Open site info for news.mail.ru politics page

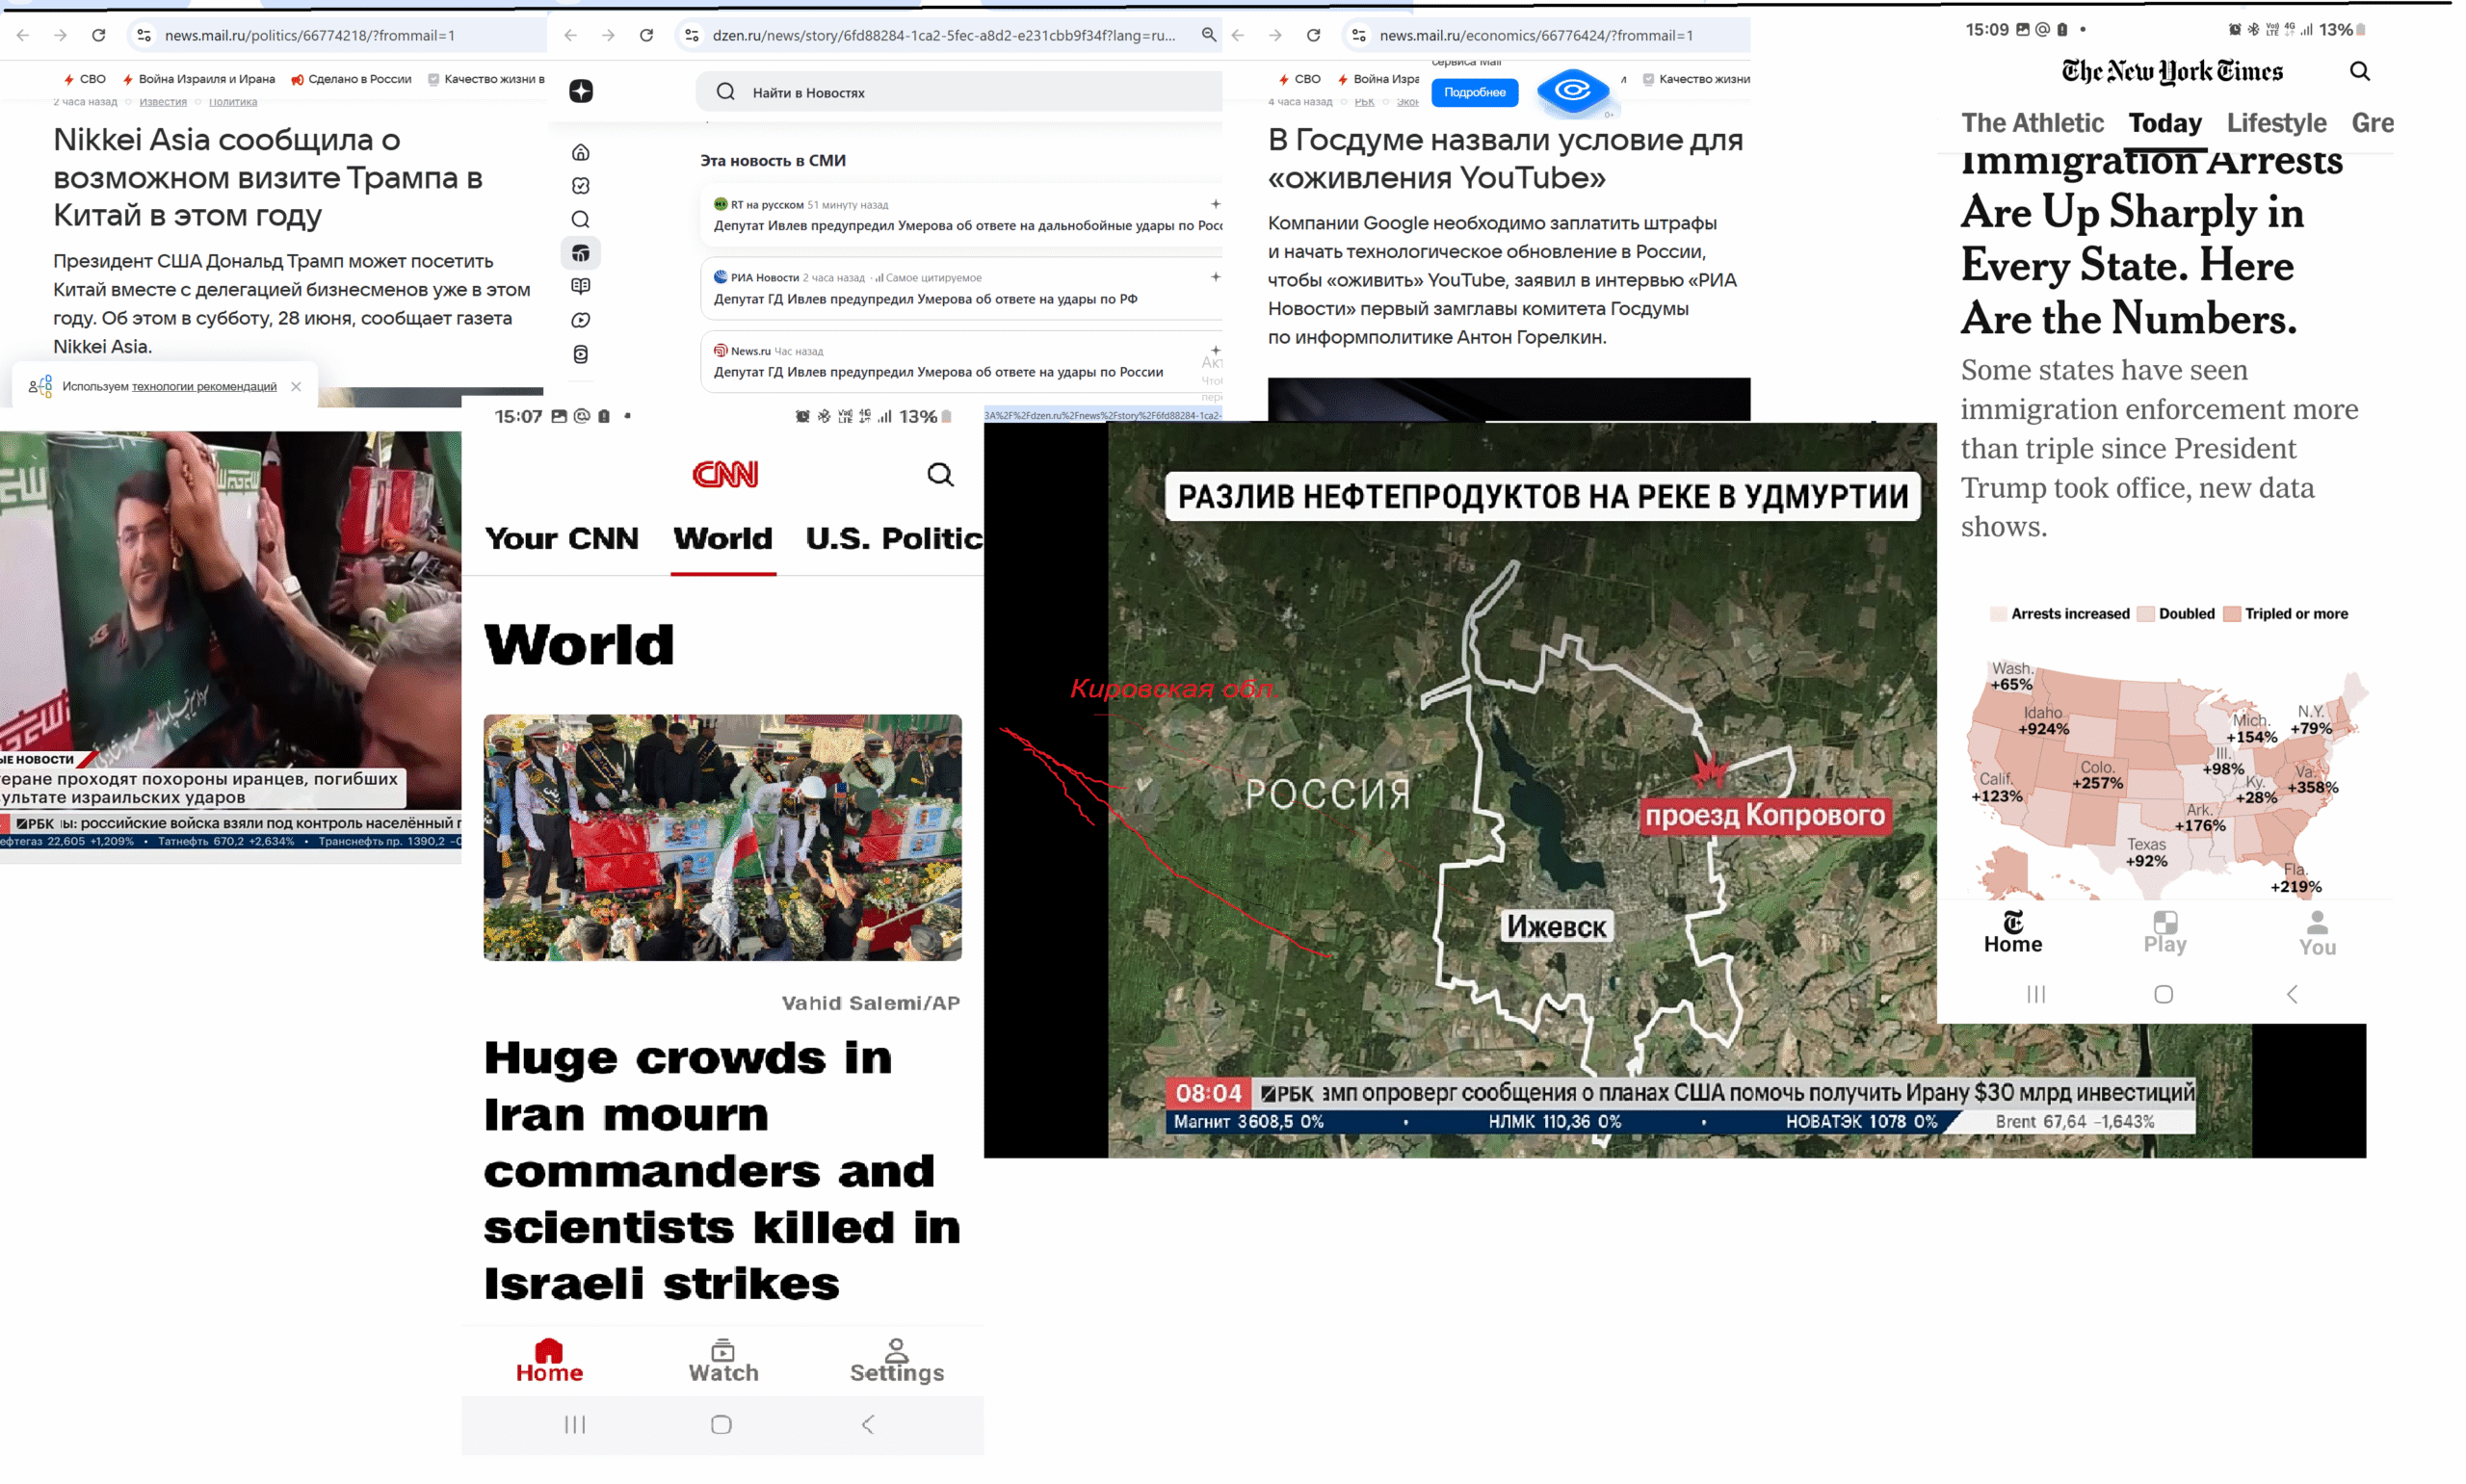[x=144, y=35]
